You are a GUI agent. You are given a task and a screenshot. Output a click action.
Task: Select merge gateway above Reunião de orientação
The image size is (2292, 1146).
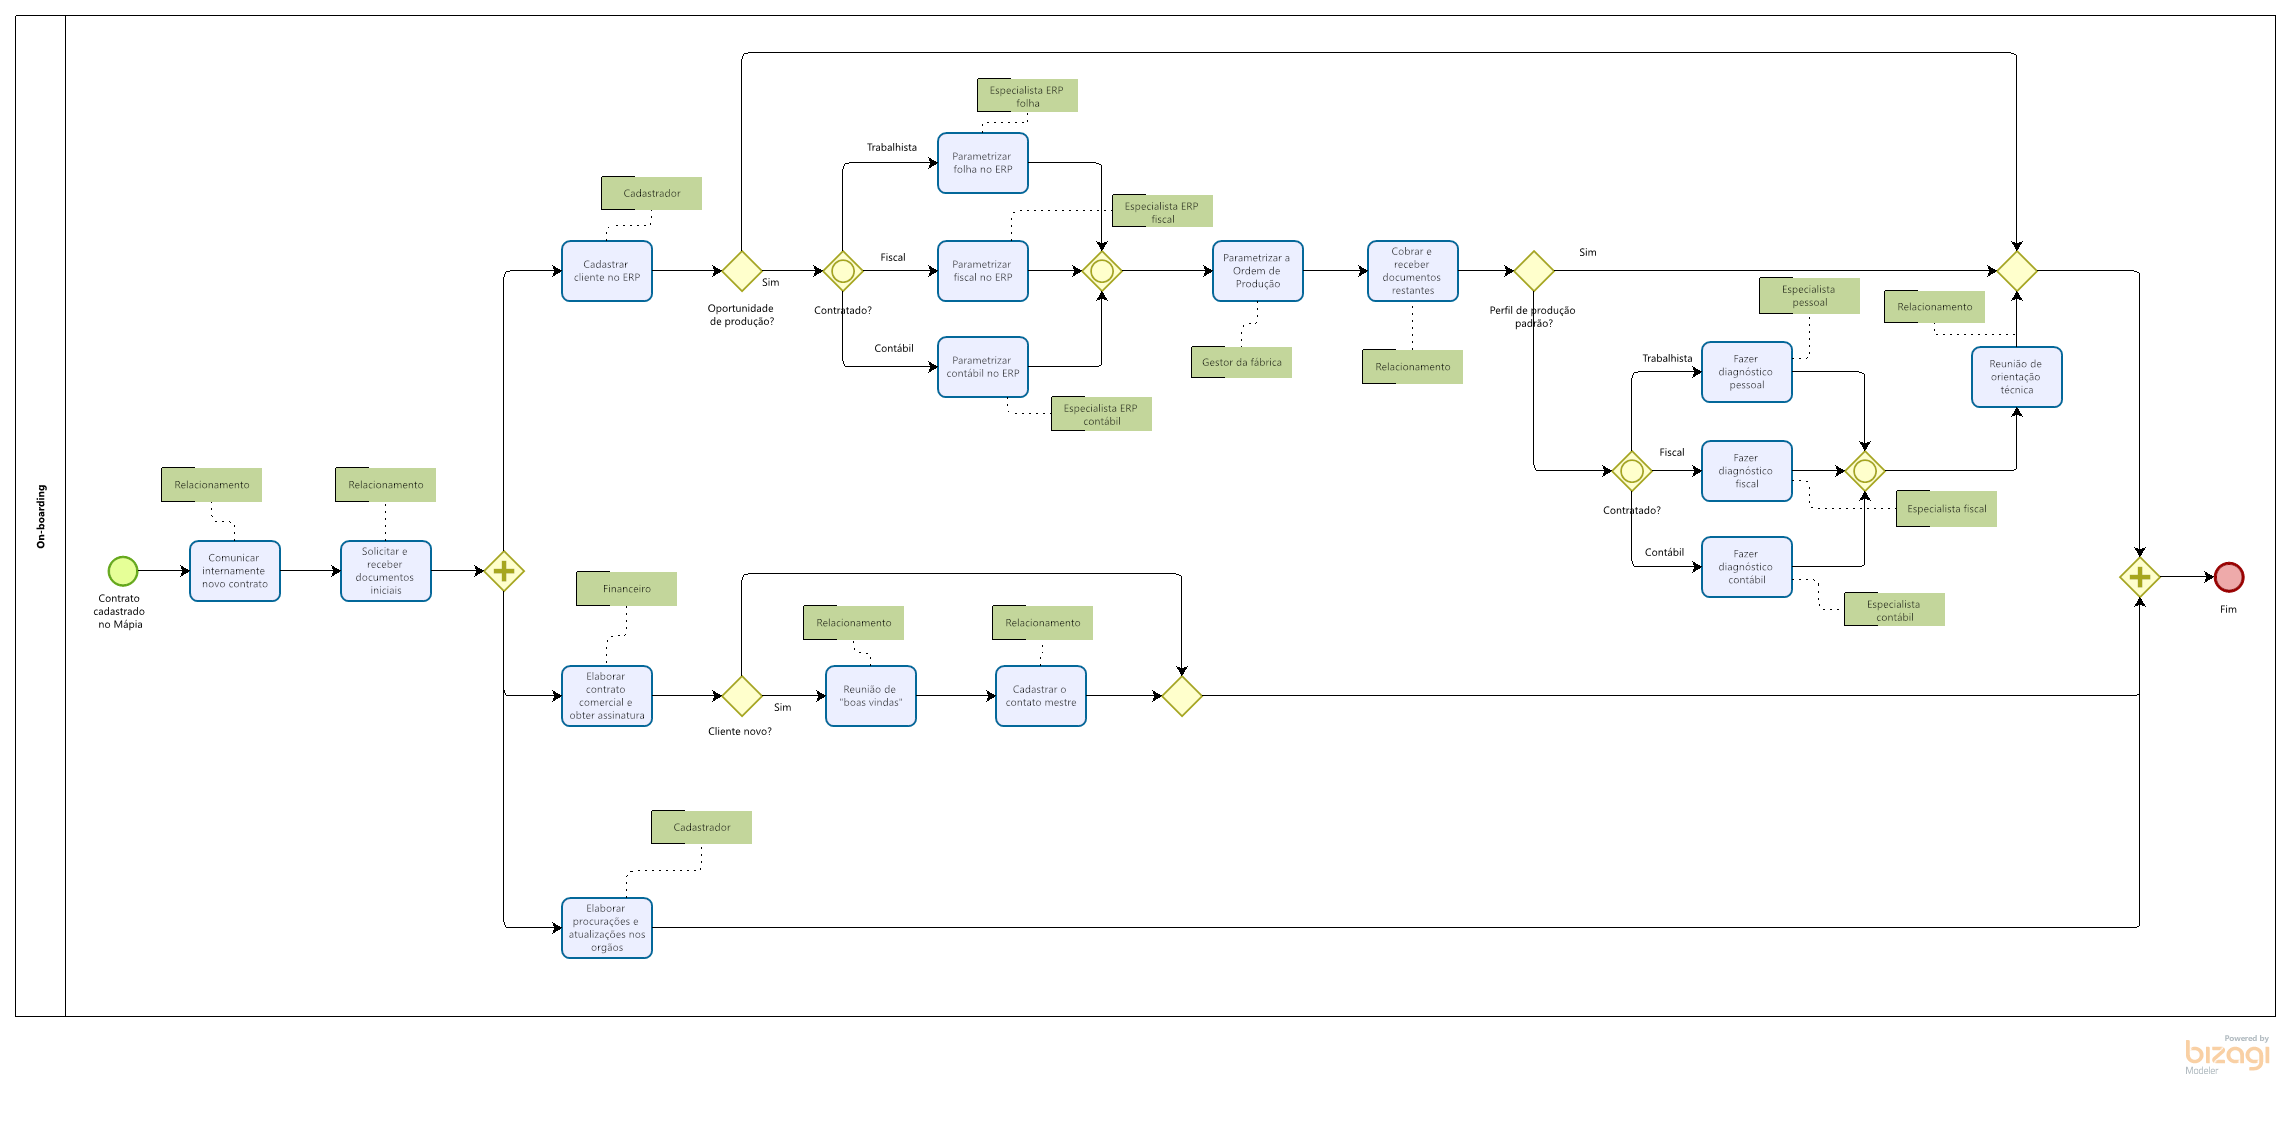[x=2017, y=271]
